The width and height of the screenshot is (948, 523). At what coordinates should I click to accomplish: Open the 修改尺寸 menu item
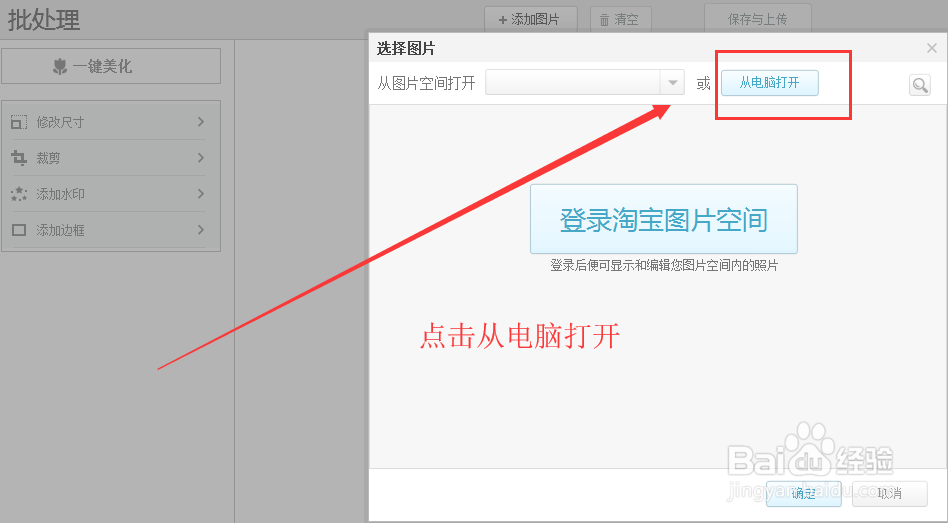pos(108,122)
